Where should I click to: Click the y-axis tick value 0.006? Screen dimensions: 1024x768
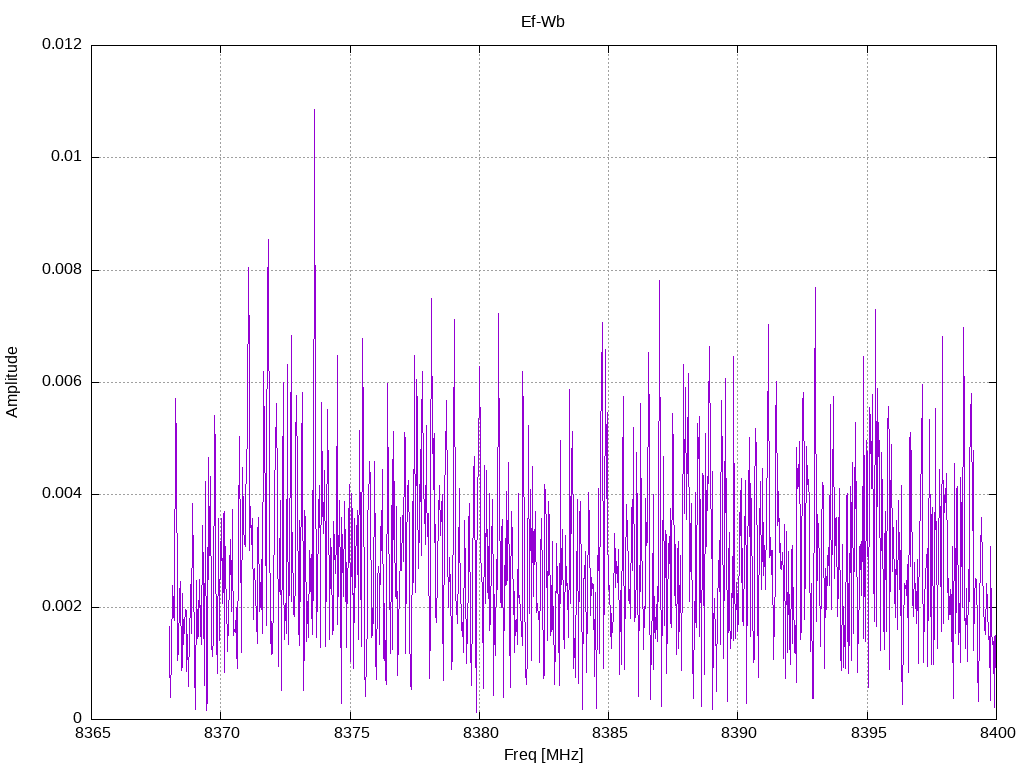(62, 382)
